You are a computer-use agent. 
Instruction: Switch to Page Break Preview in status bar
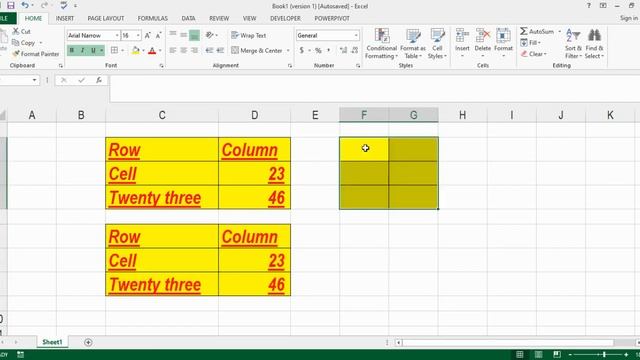coord(557,354)
